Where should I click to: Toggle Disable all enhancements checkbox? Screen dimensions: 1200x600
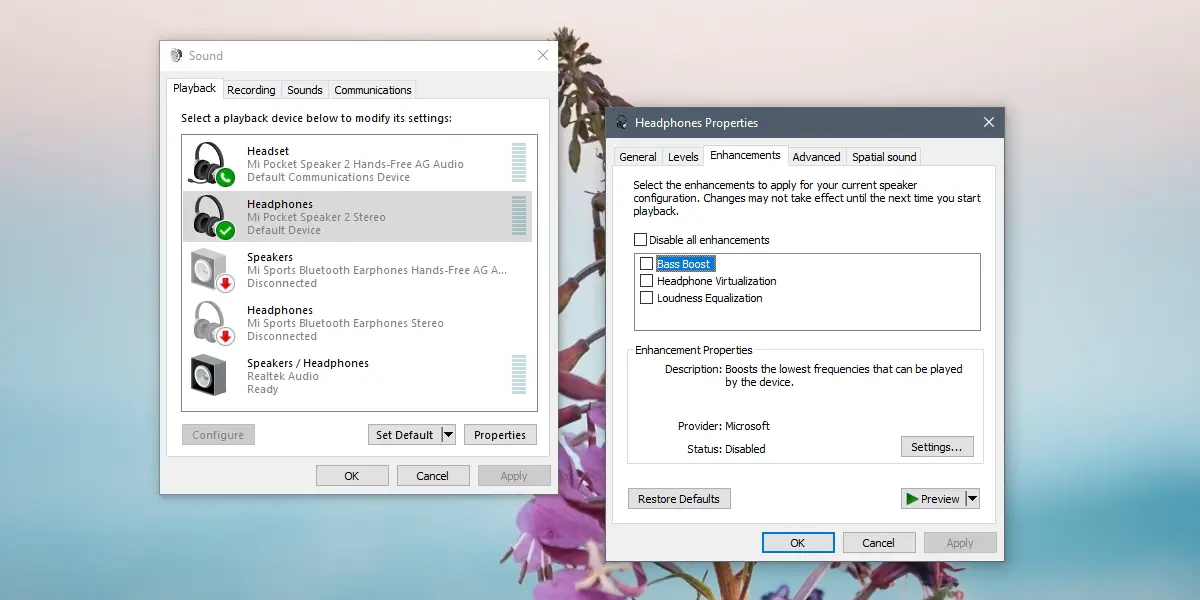[x=640, y=240]
